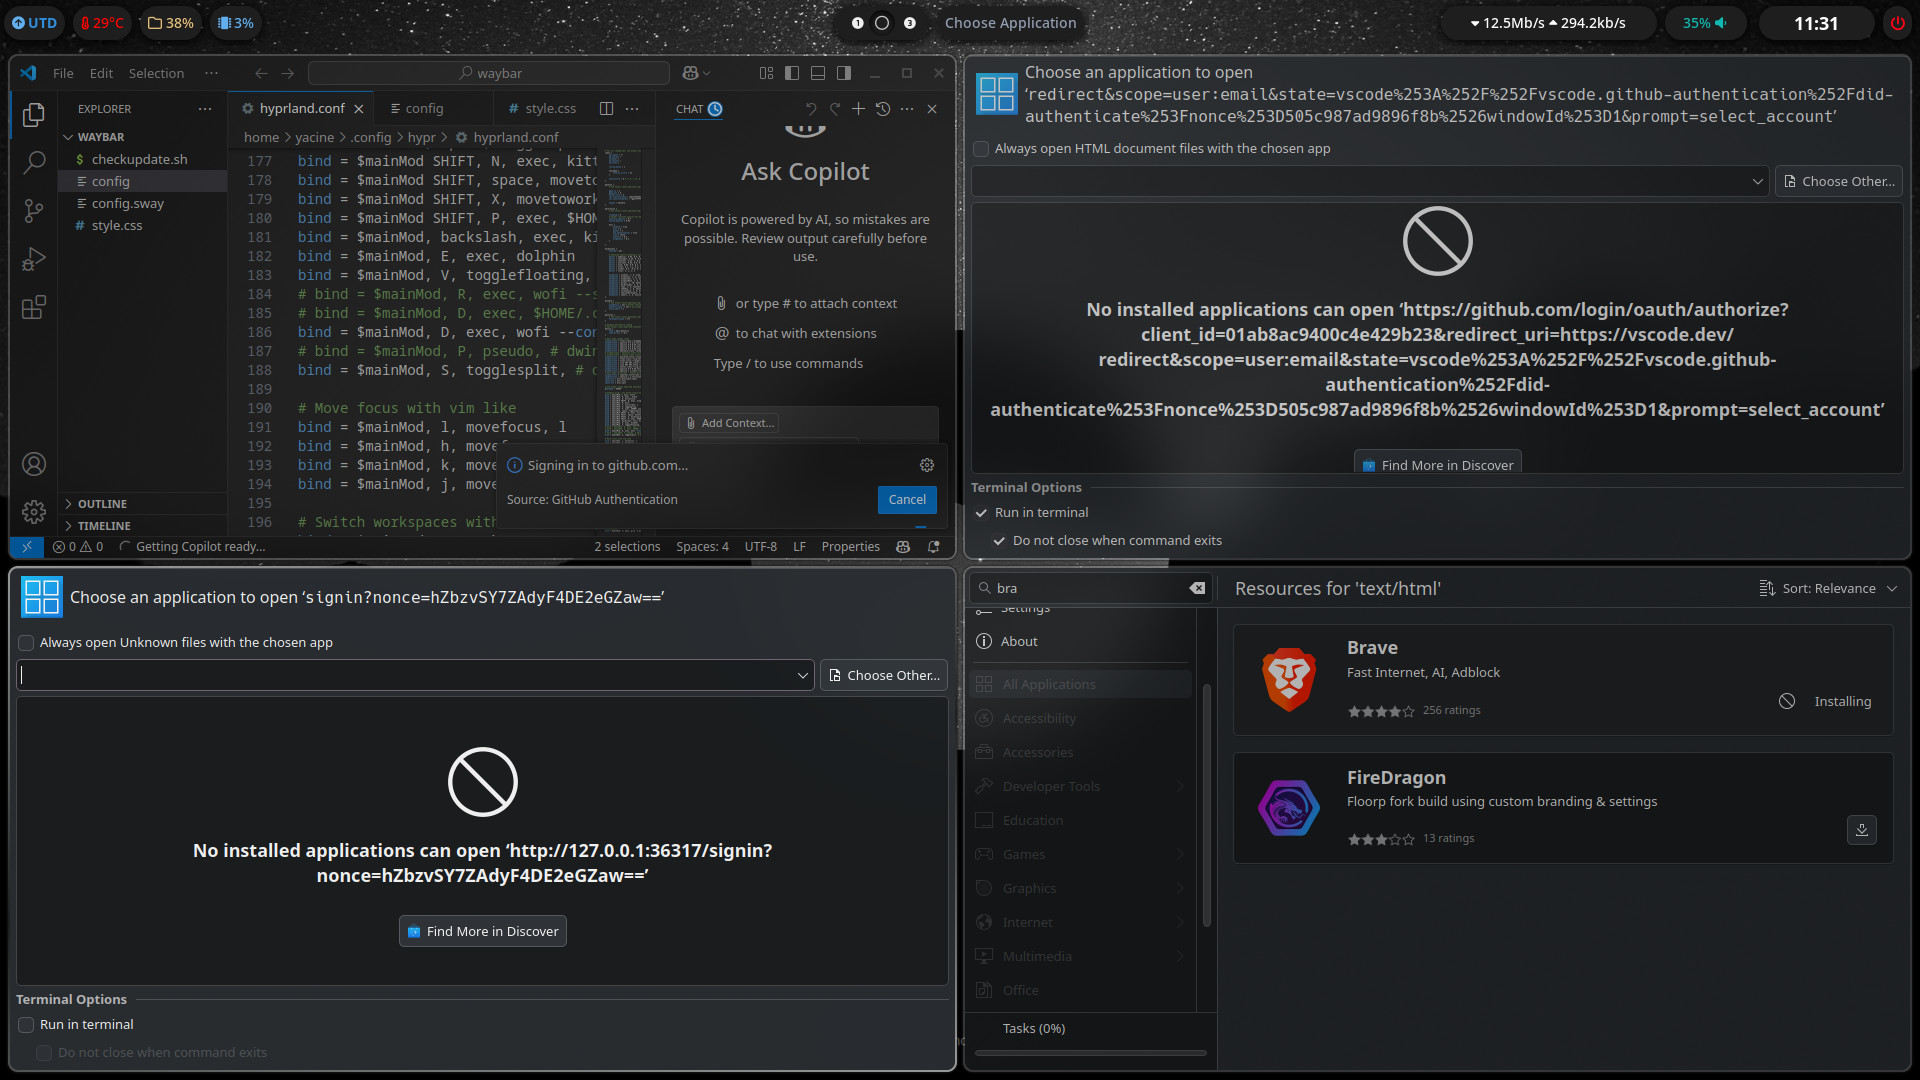Click the install download icon for FireDragon
Viewport: 1920px width, 1080px height.
tap(1862, 830)
